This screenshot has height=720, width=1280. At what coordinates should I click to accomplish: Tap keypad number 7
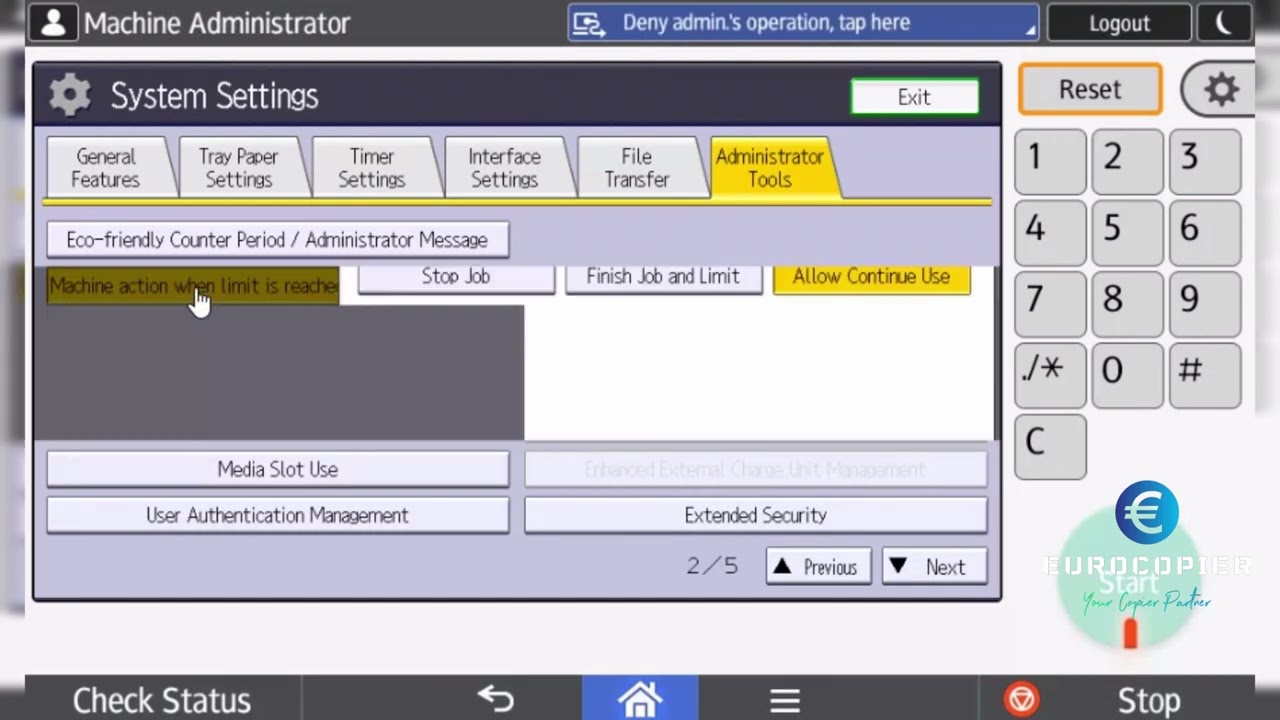pos(1050,302)
